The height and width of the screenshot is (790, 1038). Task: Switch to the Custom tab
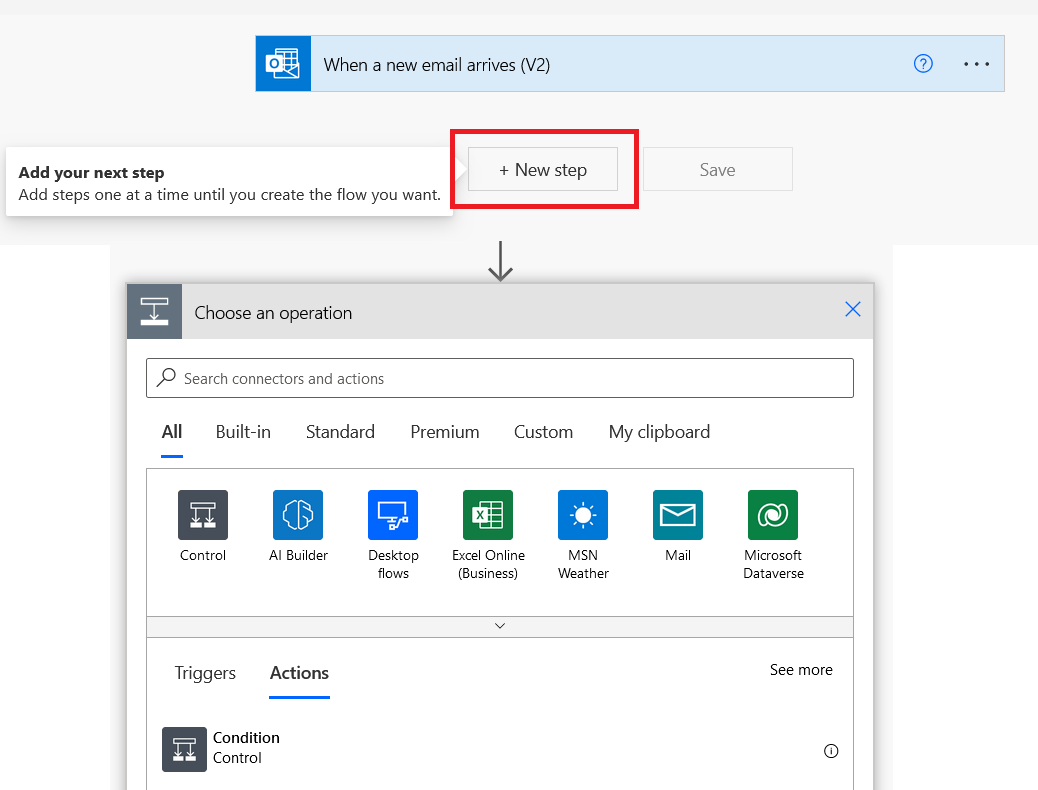pyautogui.click(x=543, y=432)
